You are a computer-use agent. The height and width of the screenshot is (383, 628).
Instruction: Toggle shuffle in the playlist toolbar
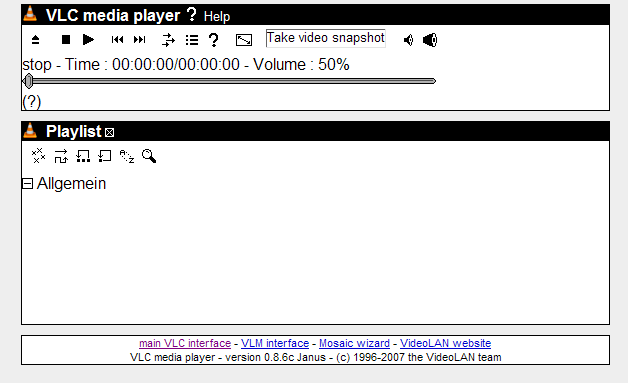tap(61, 156)
